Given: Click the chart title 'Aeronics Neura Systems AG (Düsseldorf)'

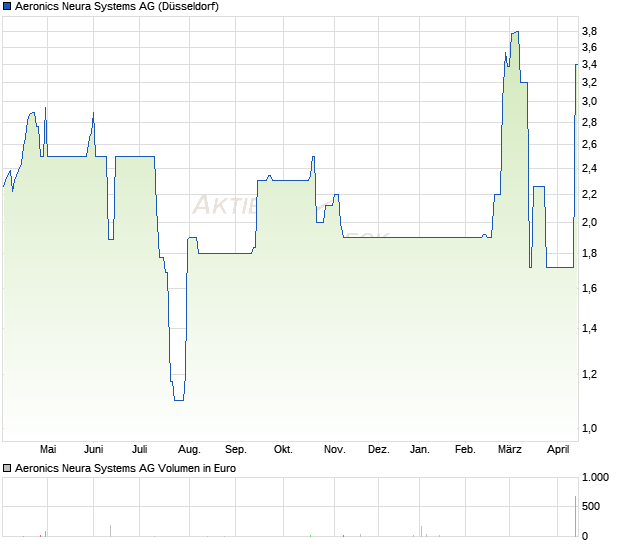Looking at the screenshot, I should pyautogui.click(x=117, y=6).
